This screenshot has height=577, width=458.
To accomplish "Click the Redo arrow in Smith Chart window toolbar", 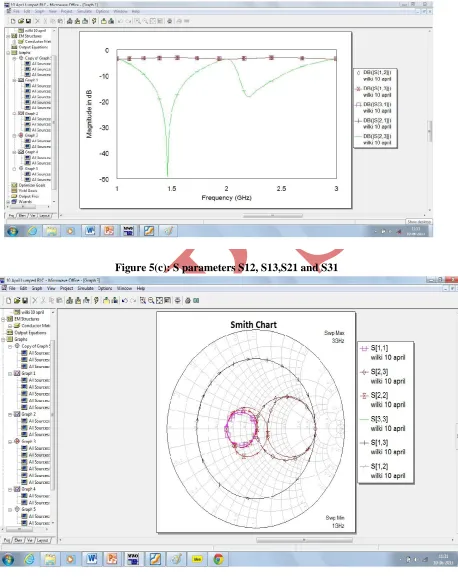I will (x=133, y=301).
